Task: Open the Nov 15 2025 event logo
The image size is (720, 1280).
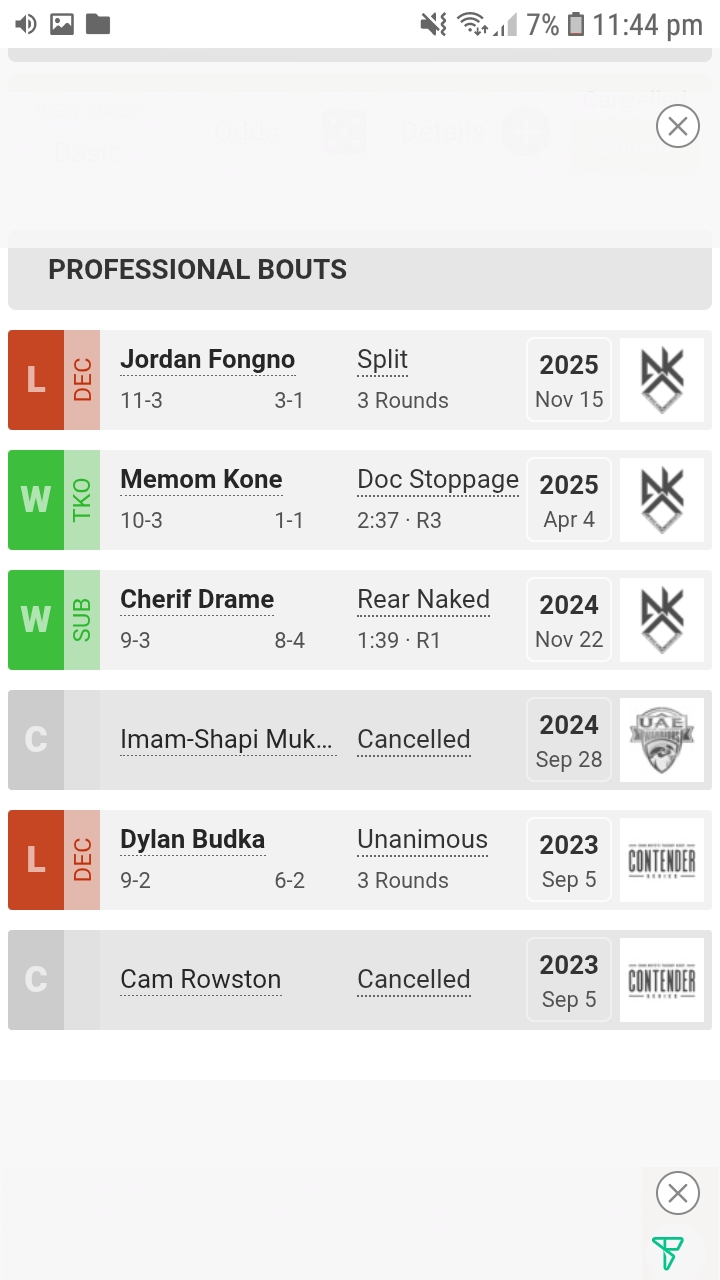Action: (x=662, y=380)
